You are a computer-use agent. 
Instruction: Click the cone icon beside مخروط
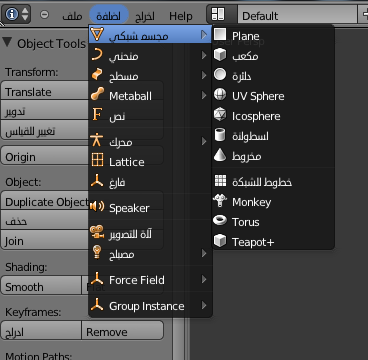220,155
